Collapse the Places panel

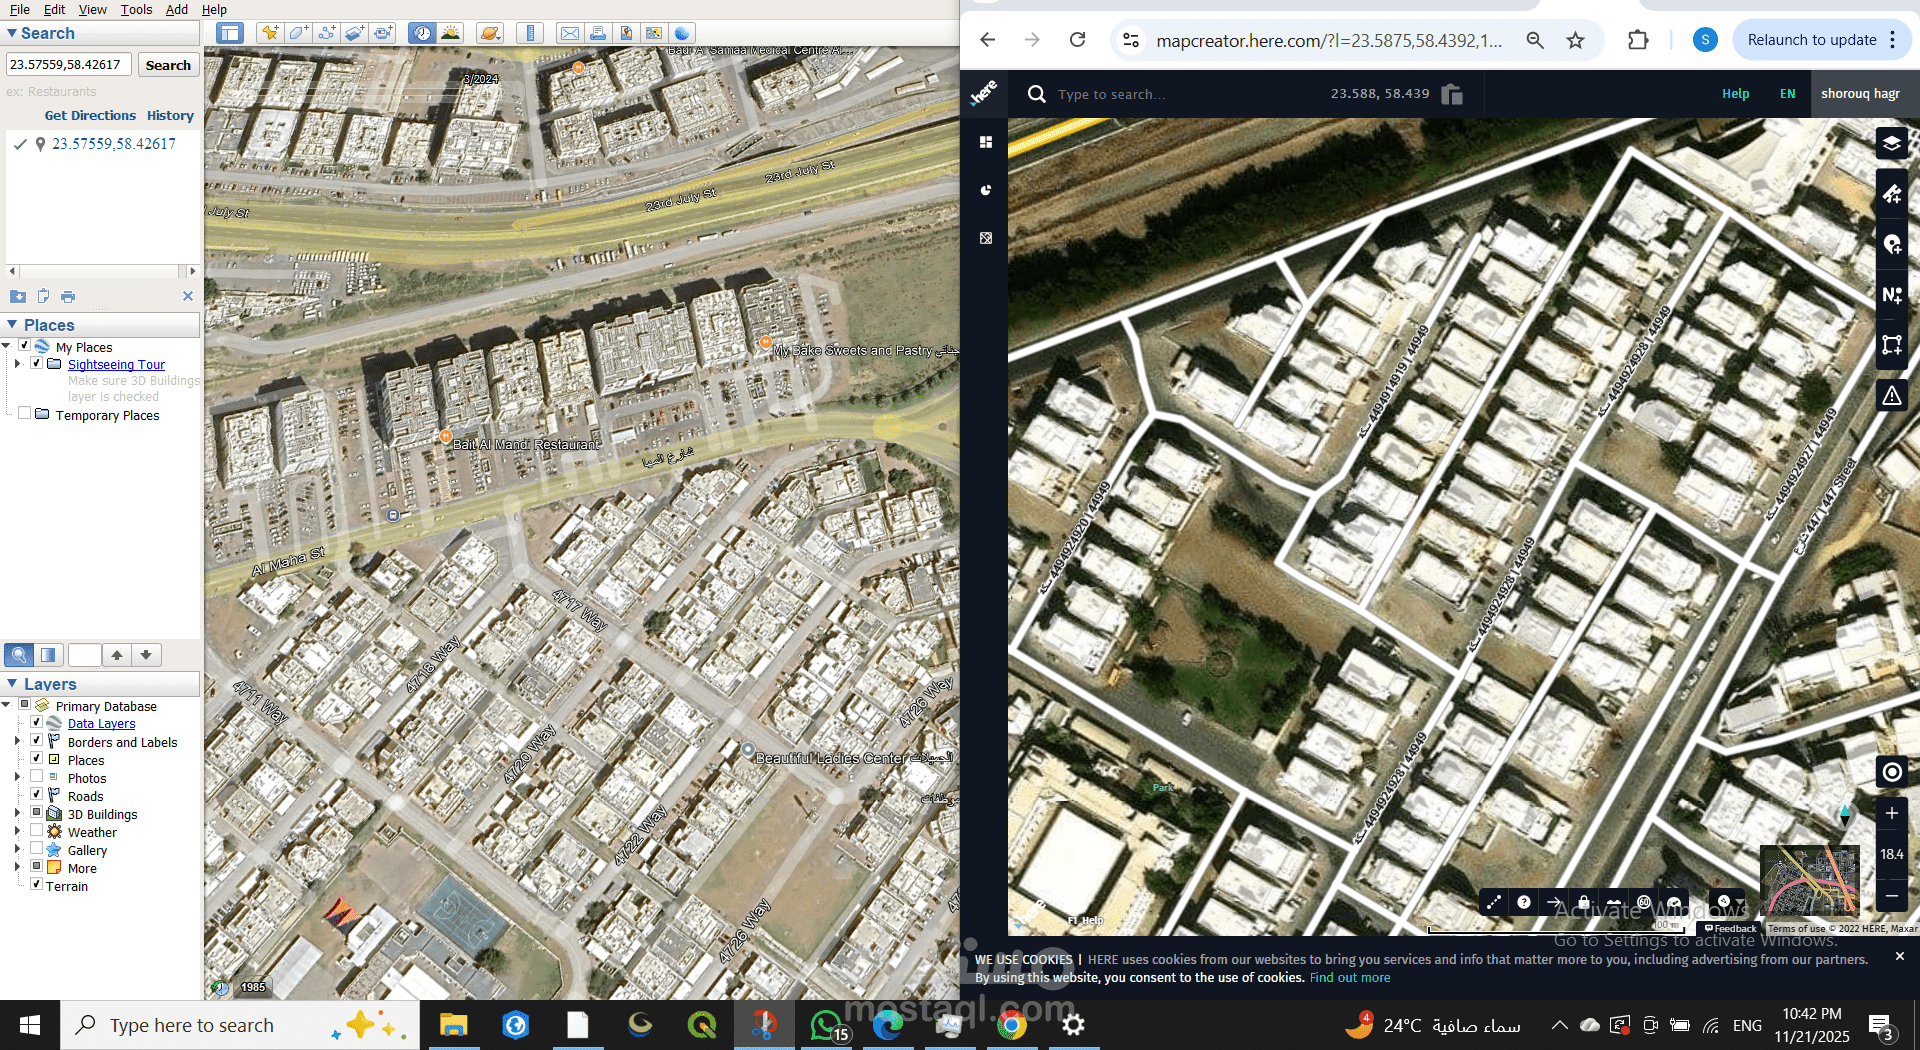tap(12, 325)
